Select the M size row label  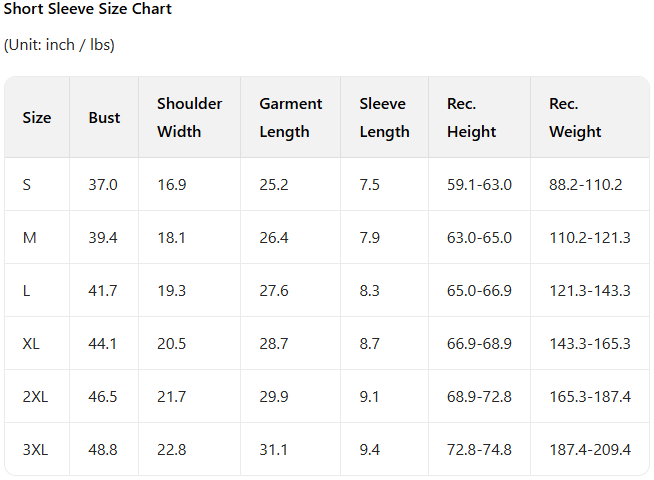pos(29,238)
